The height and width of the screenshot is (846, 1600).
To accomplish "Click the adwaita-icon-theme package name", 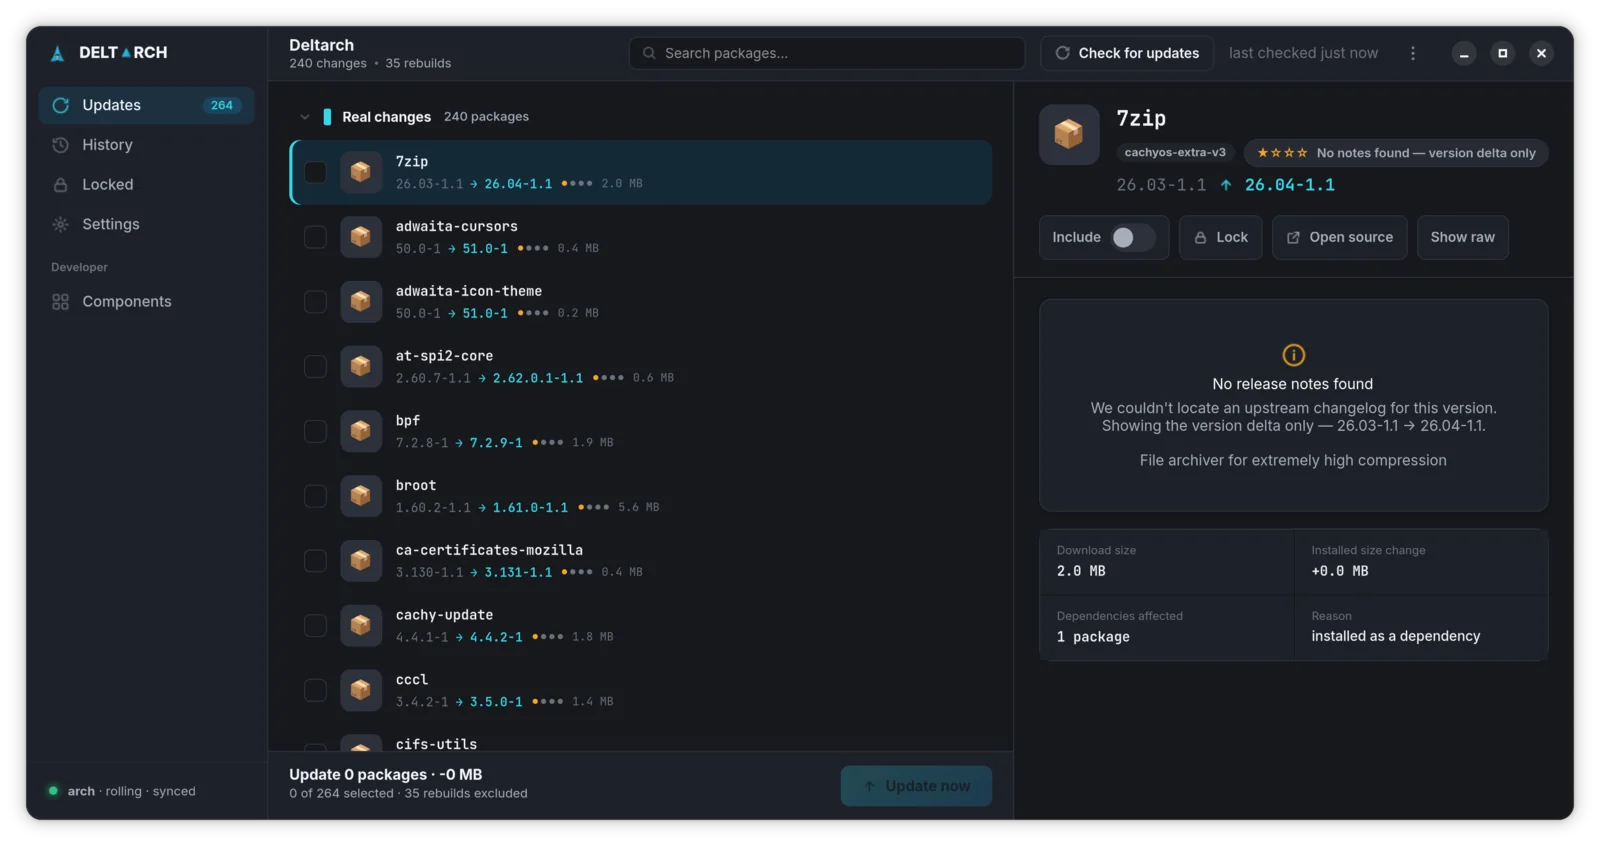I will [469, 291].
